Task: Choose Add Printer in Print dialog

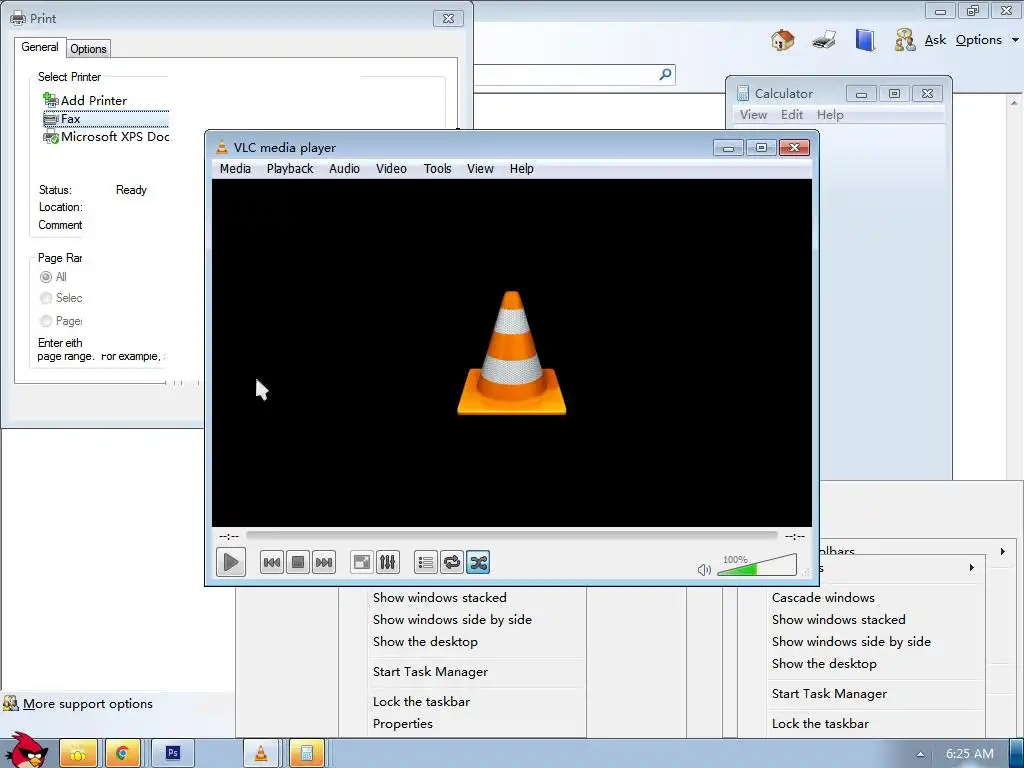Action: click(x=85, y=100)
